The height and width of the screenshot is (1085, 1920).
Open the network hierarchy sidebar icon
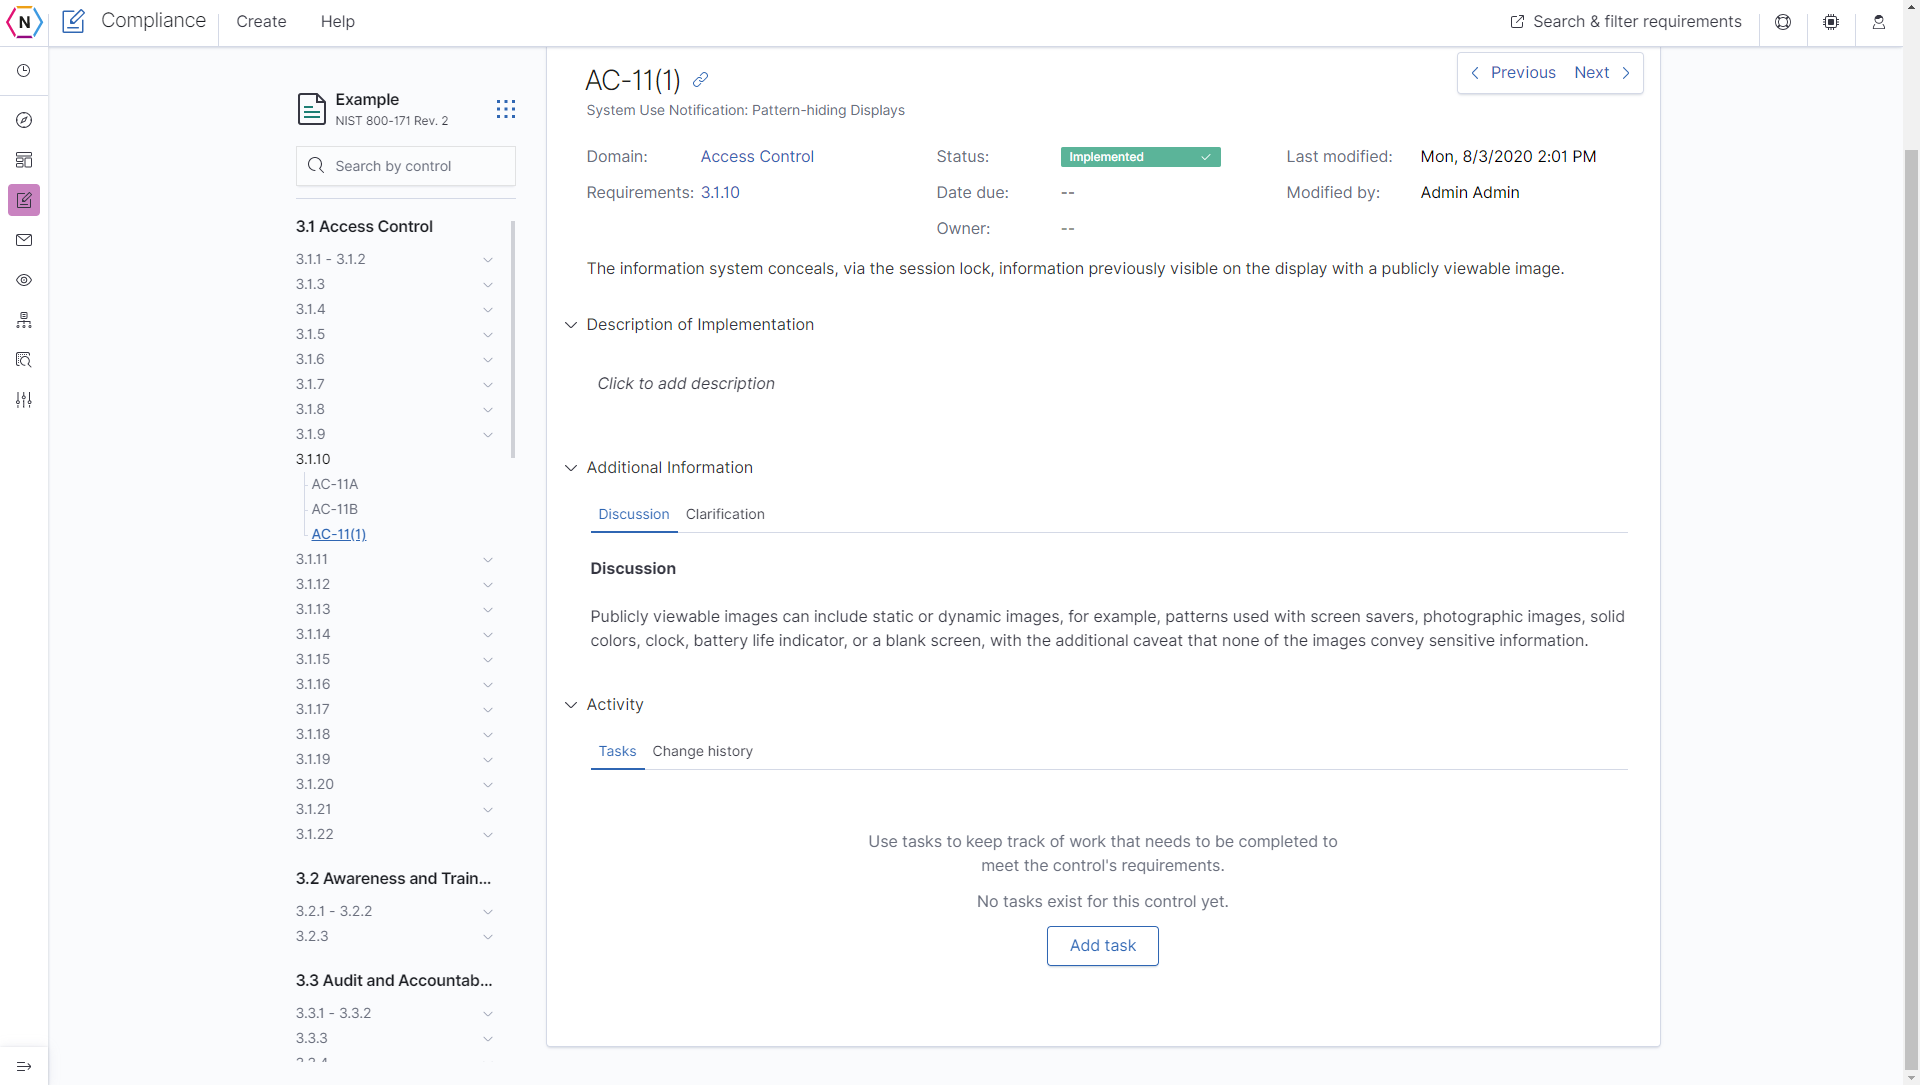pyautogui.click(x=24, y=320)
